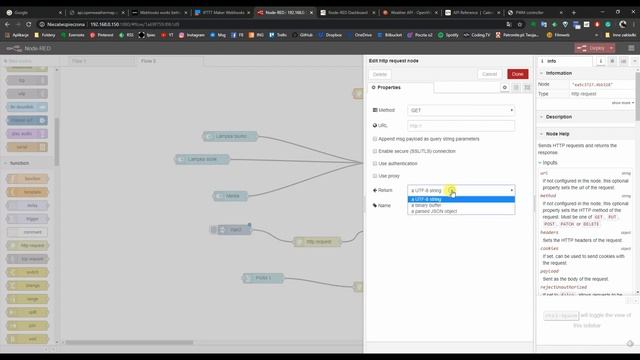Image resolution: width=640 pixels, height=360 pixels.
Task: Select the http request palette node
Action: coord(27,245)
